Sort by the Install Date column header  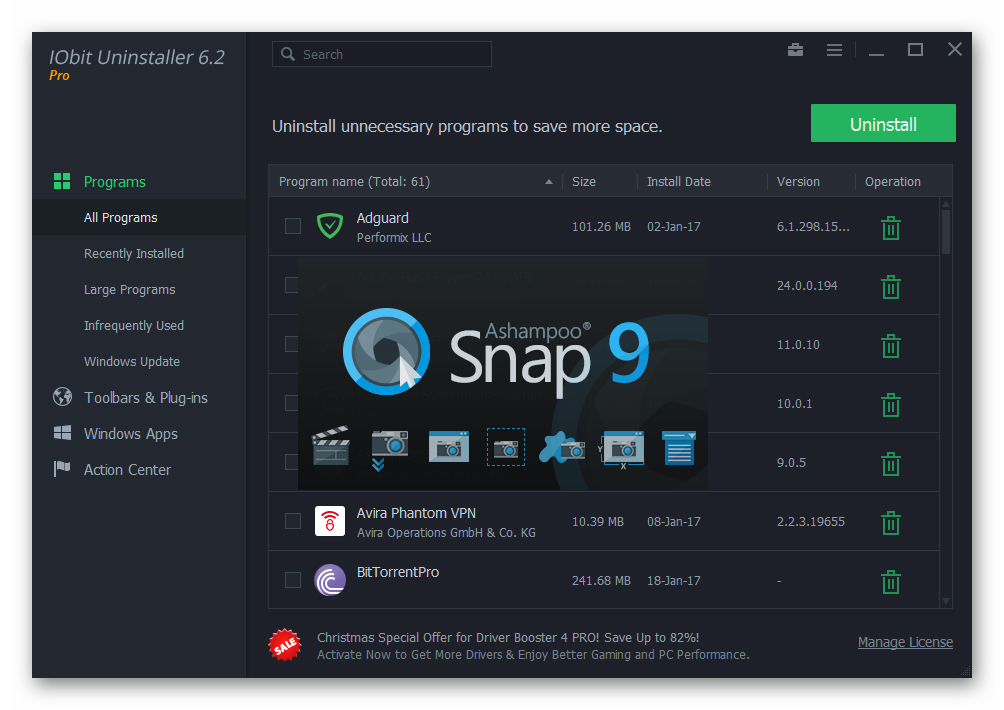pos(679,182)
